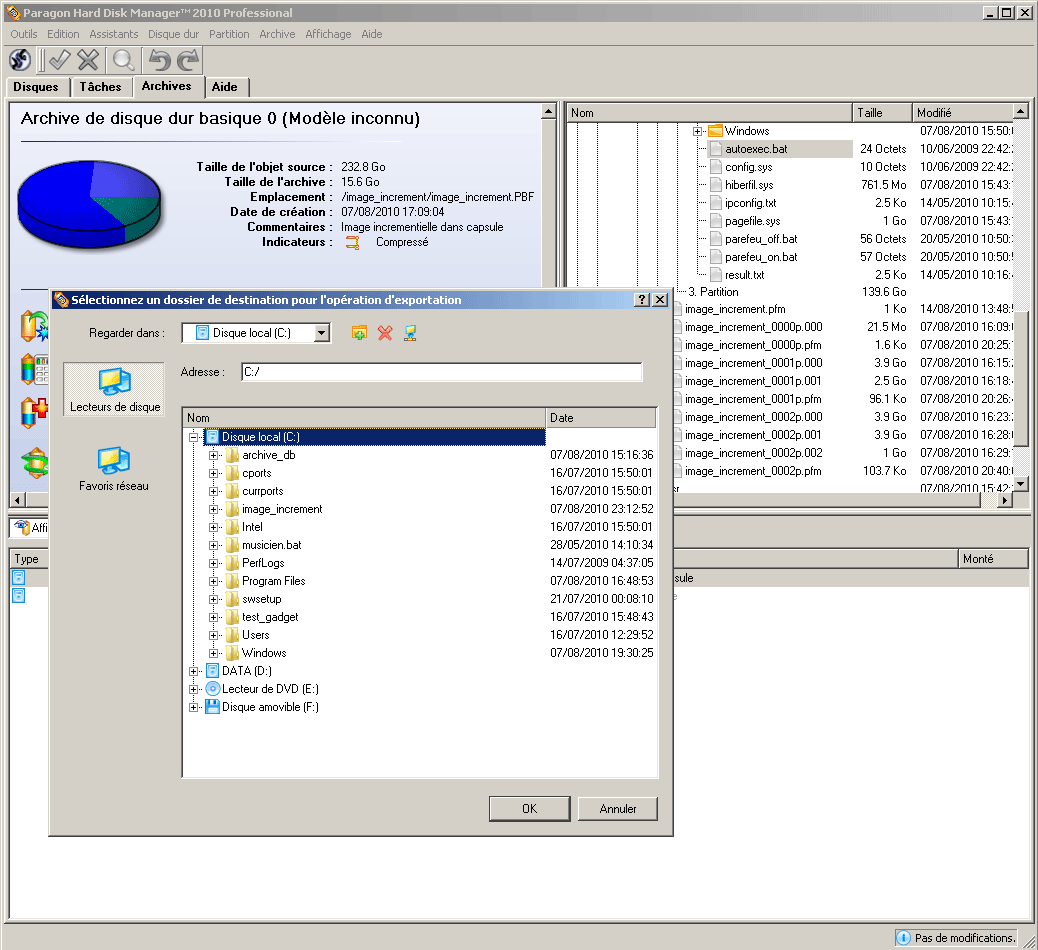Collapse the Disque local (C:) tree node

tap(193, 437)
